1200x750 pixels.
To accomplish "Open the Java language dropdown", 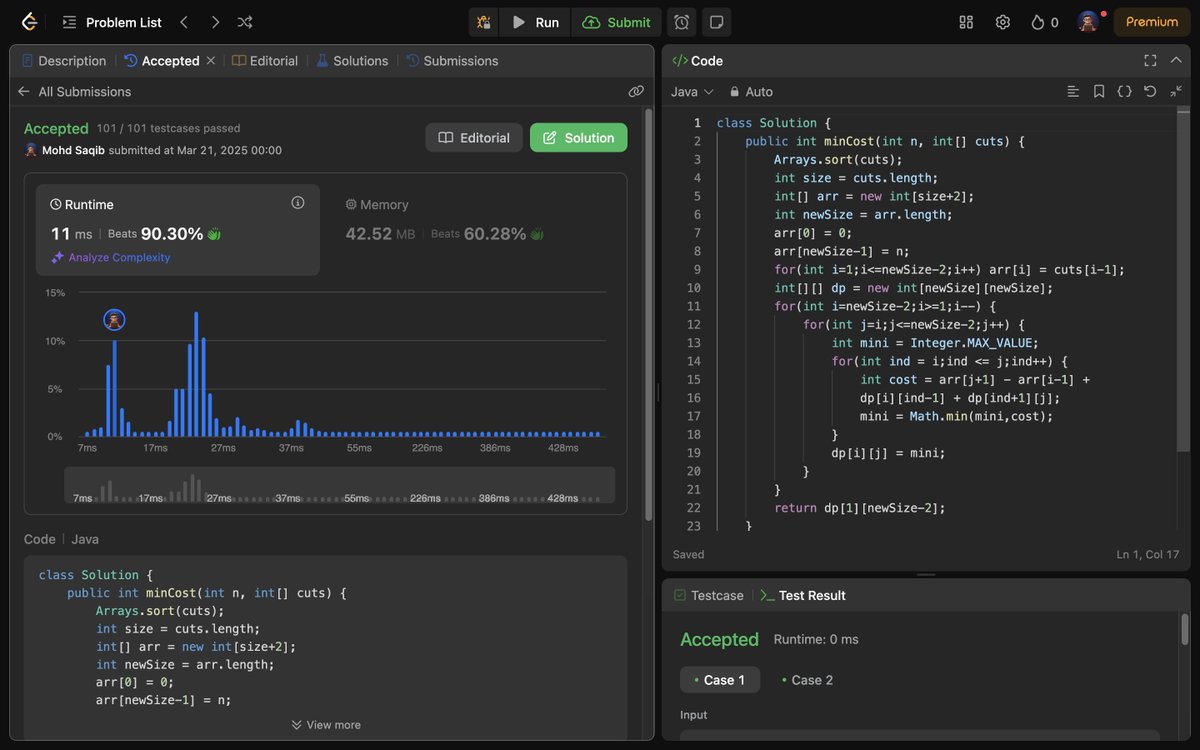I will pyautogui.click(x=692, y=91).
